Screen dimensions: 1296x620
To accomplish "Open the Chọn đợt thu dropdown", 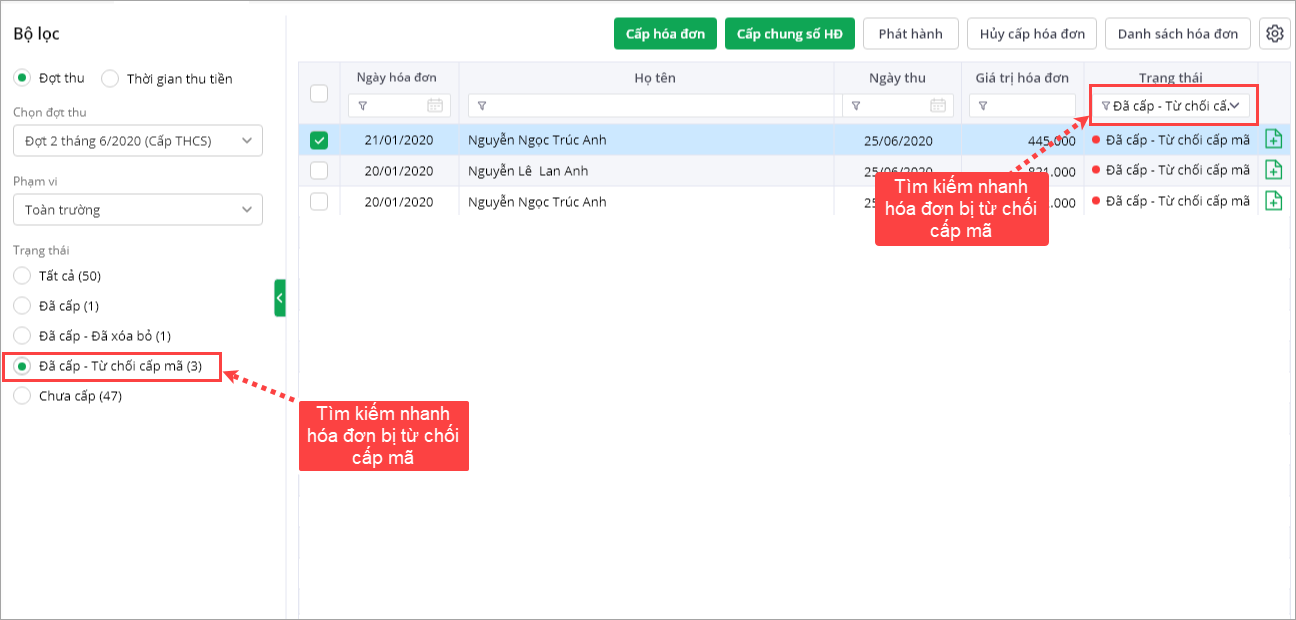I will [x=138, y=141].
